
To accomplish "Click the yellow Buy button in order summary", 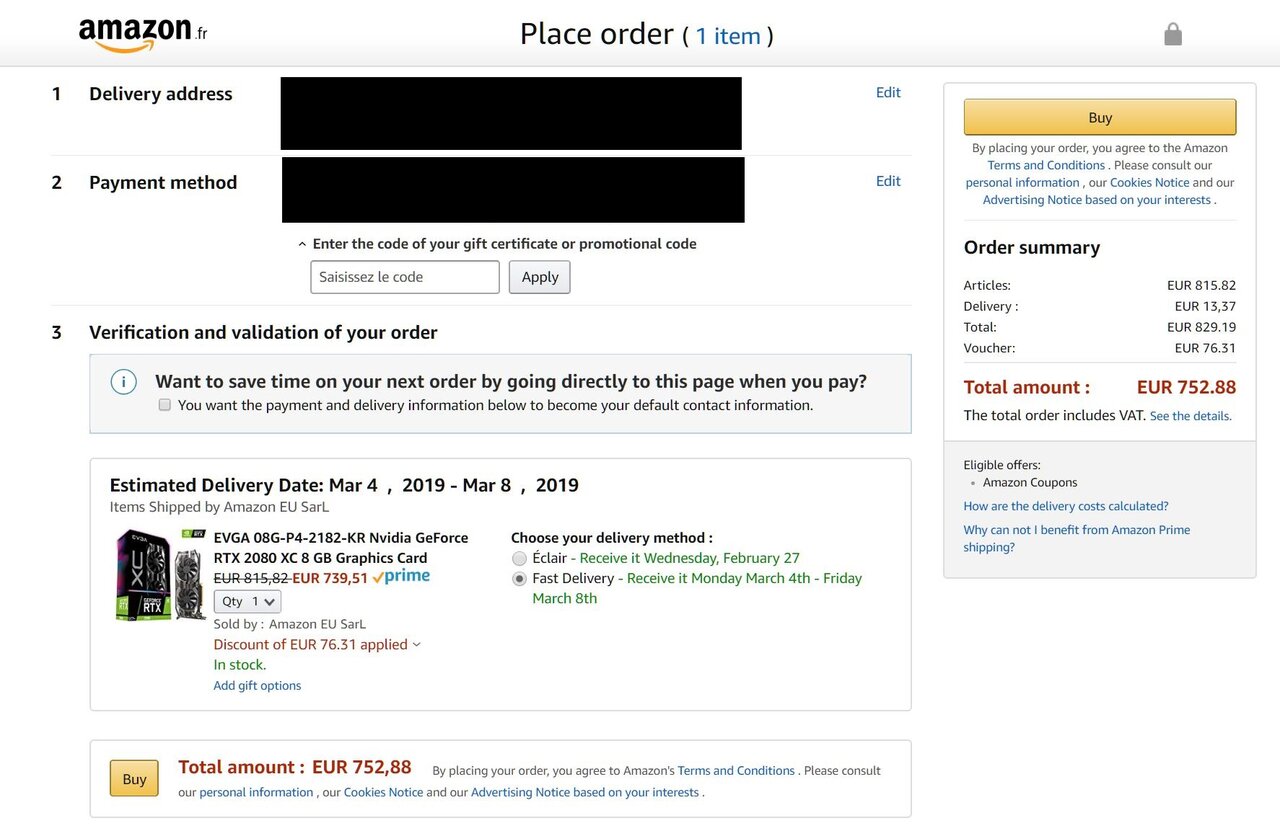I will coord(1100,117).
